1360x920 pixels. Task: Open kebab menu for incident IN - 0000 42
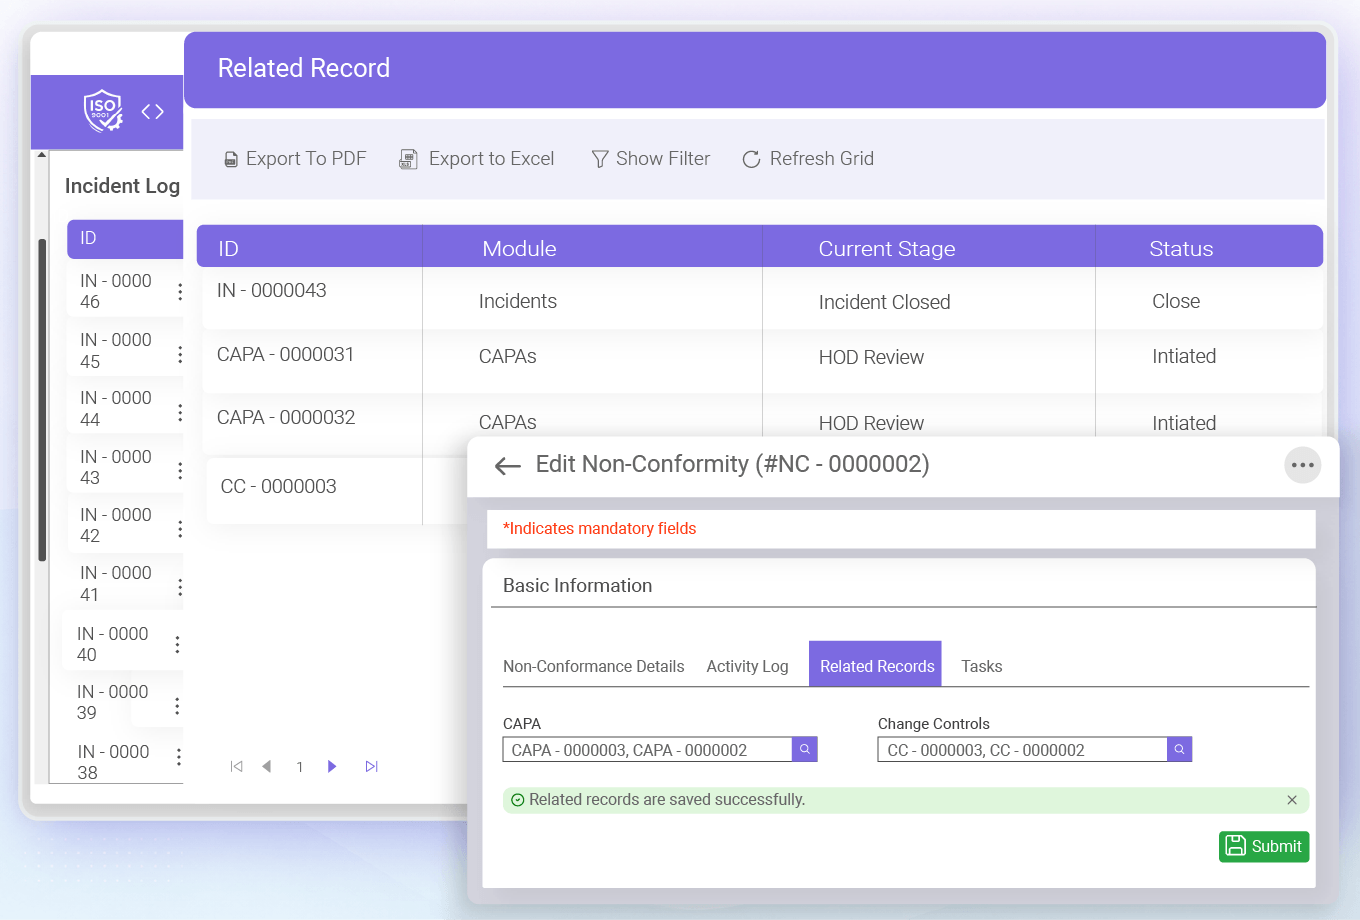pyautogui.click(x=180, y=528)
